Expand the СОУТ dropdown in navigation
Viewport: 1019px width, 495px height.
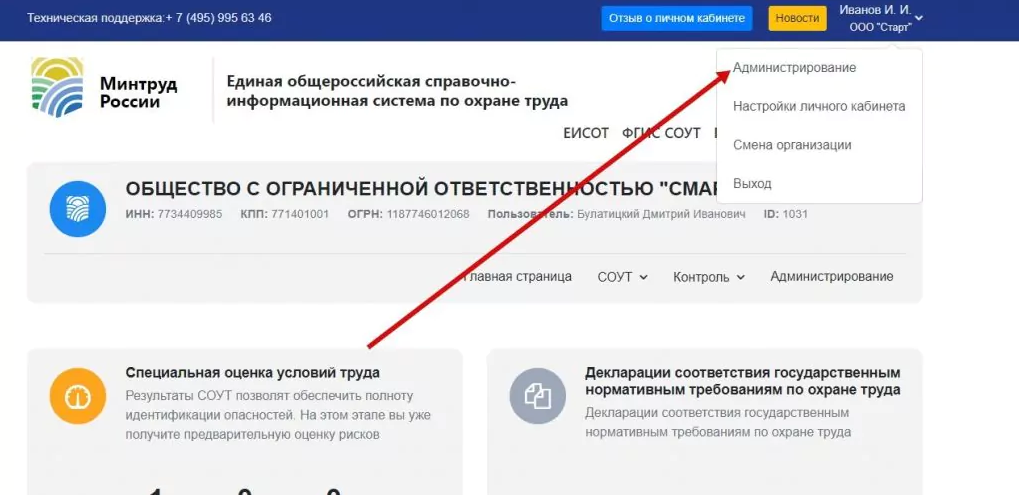point(623,277)
